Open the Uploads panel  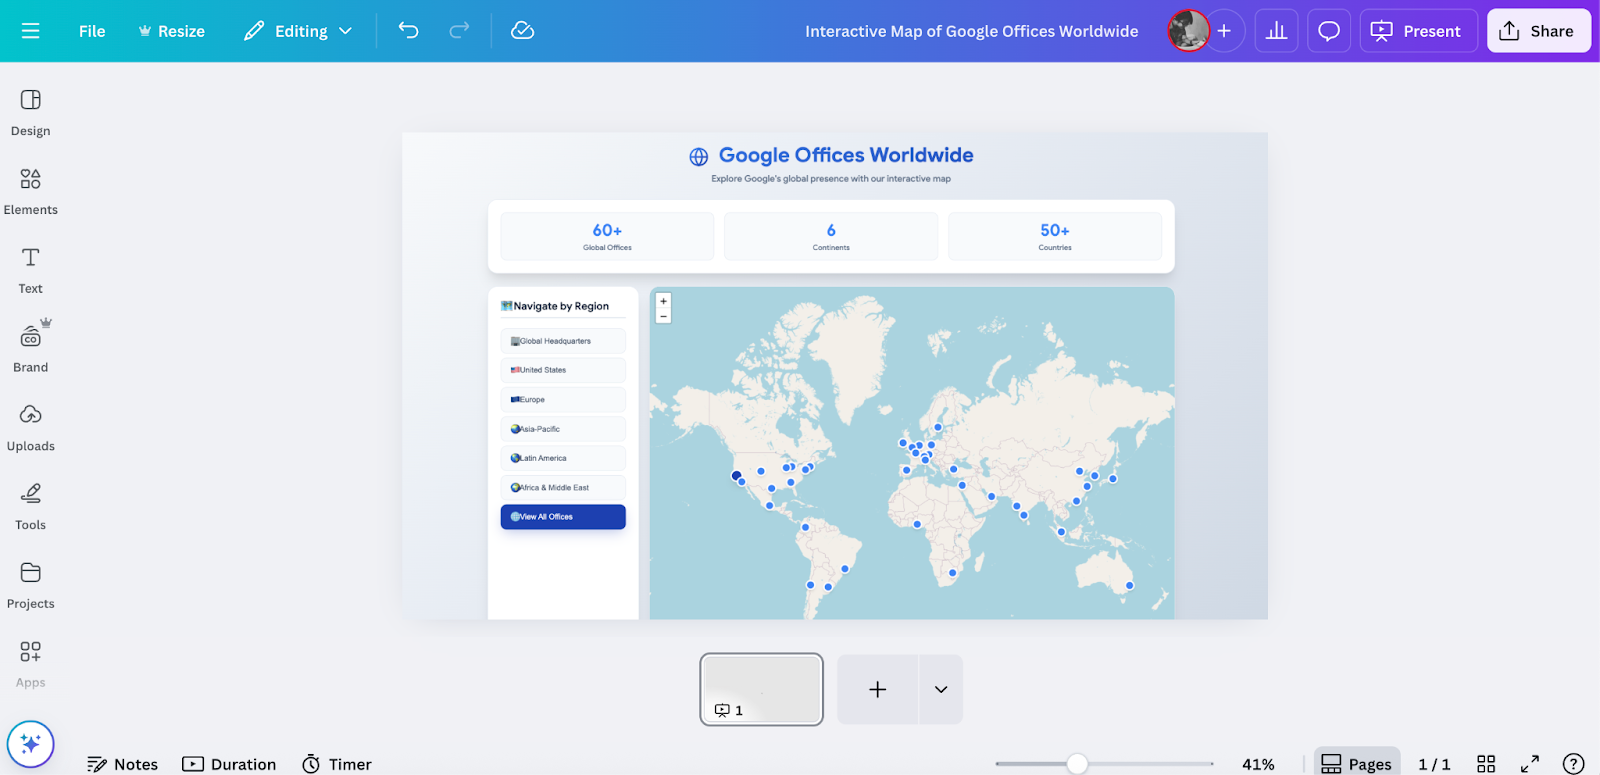click(x=31, y=428)
